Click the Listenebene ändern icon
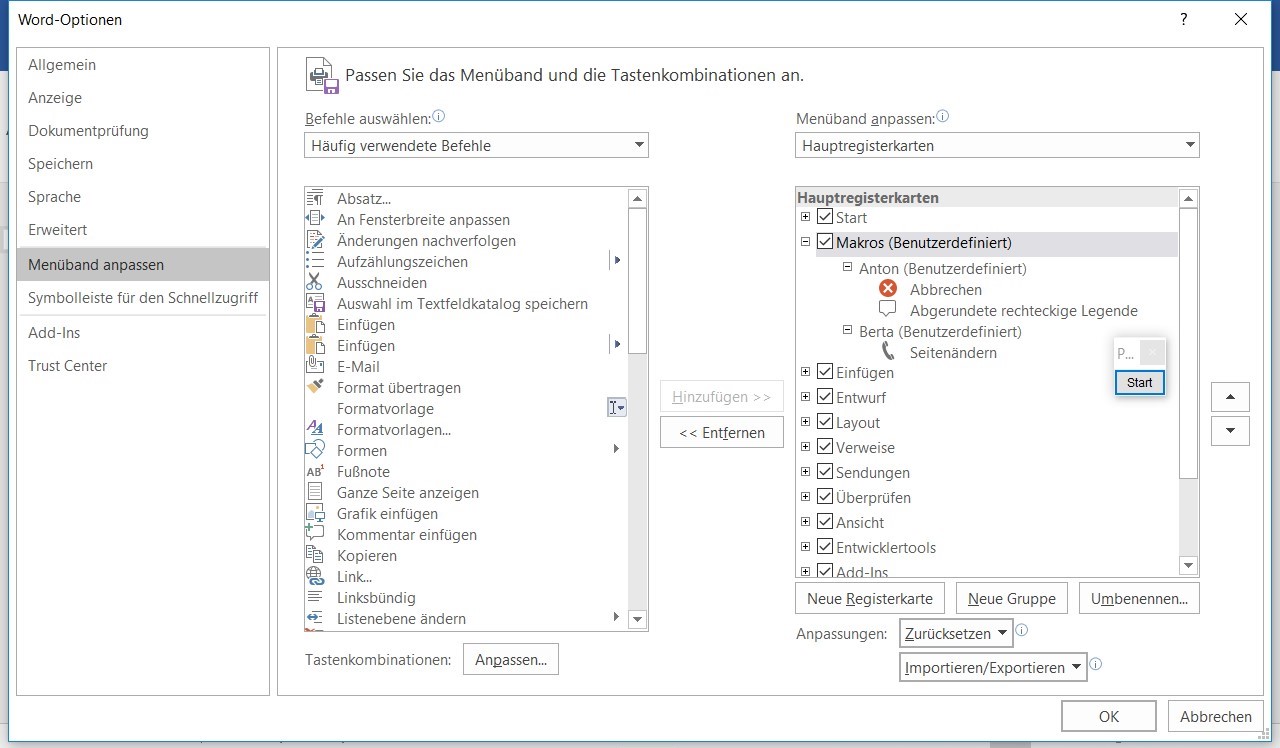The height and width of the screenshot is (748, 1280). pos(315,618)
